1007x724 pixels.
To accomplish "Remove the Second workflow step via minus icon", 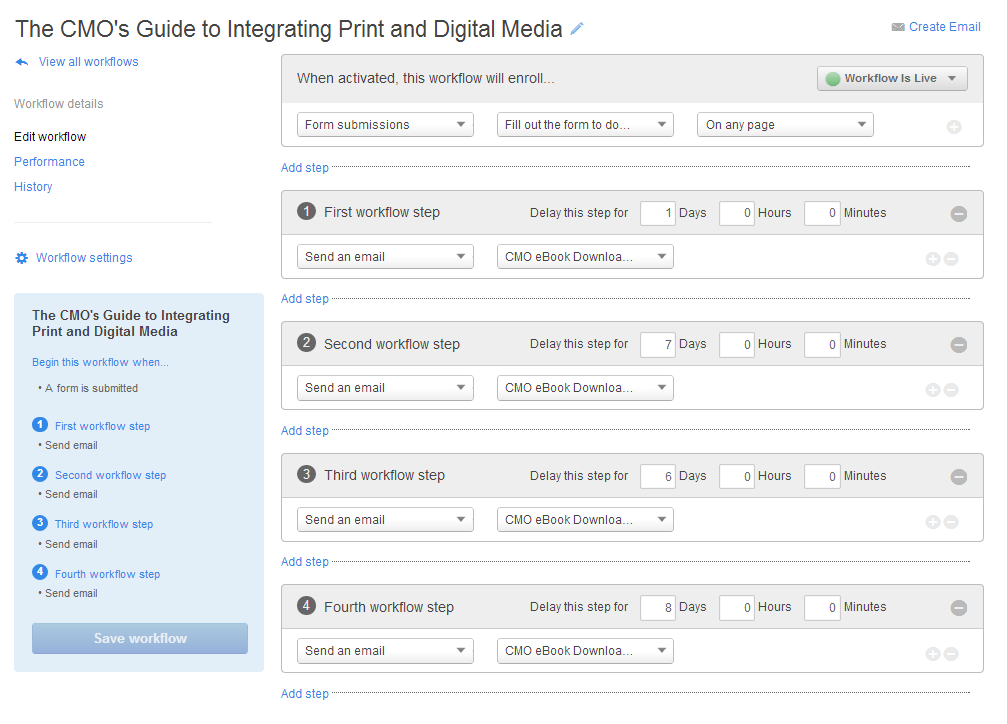I will (958, 345).
